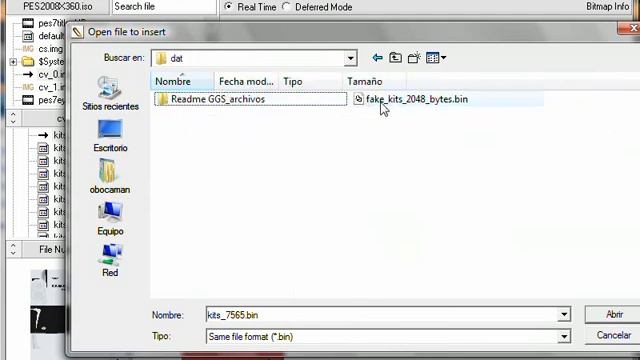The height and width of the screenshot is (360, 640).
Task: Close the Open file to insert dialog
Action: 631,28
